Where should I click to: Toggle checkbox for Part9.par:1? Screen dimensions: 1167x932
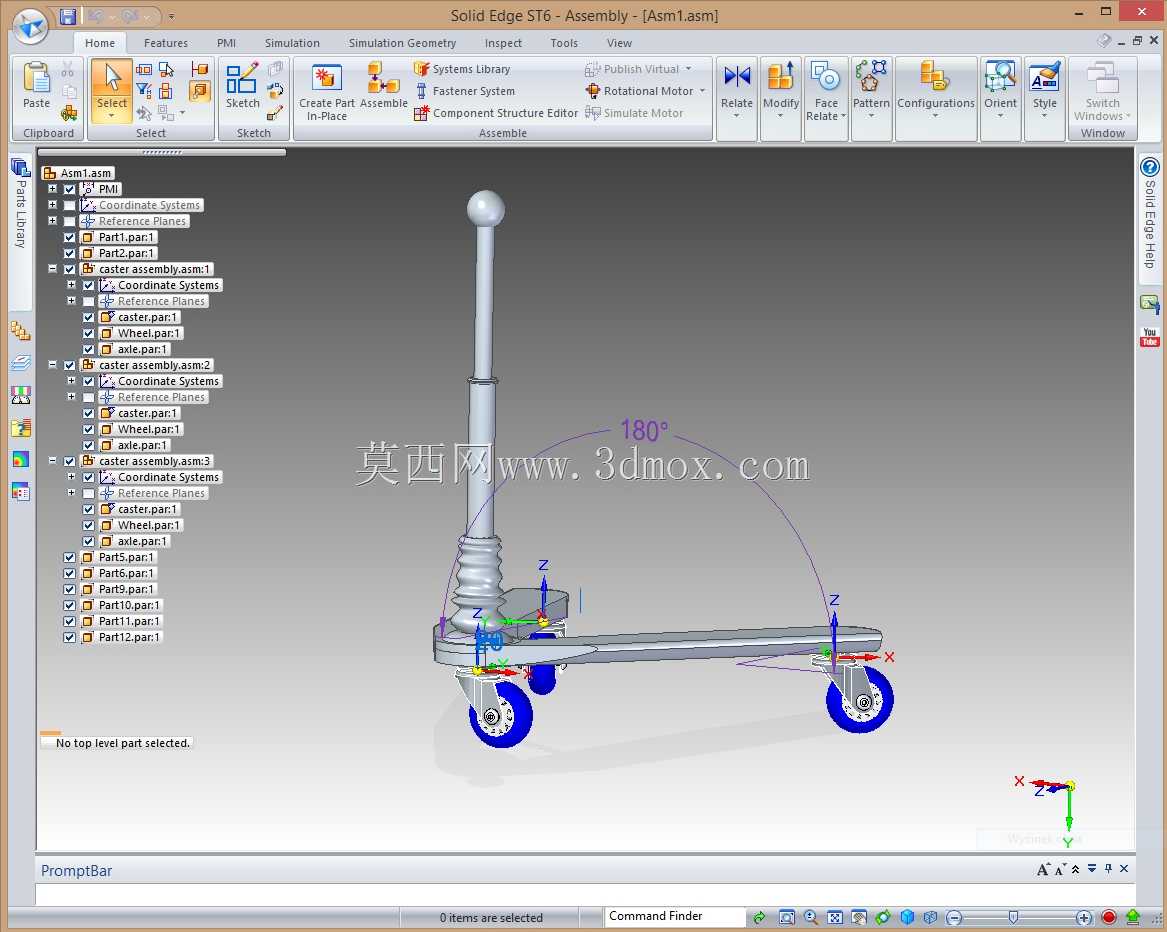point(69,590)
